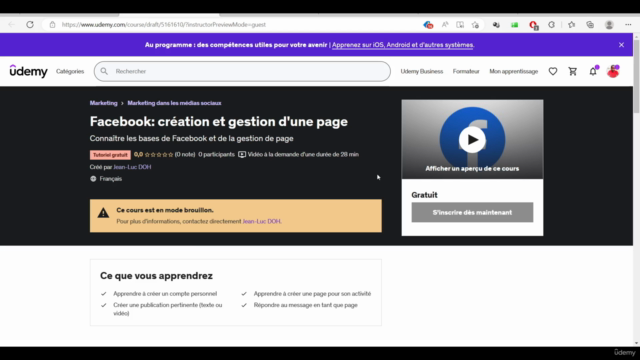This screenshot has height=360, width=640.
Task: Open Marketing dans les médias sociaux breadcrumb
Action: tap(174, 103)
